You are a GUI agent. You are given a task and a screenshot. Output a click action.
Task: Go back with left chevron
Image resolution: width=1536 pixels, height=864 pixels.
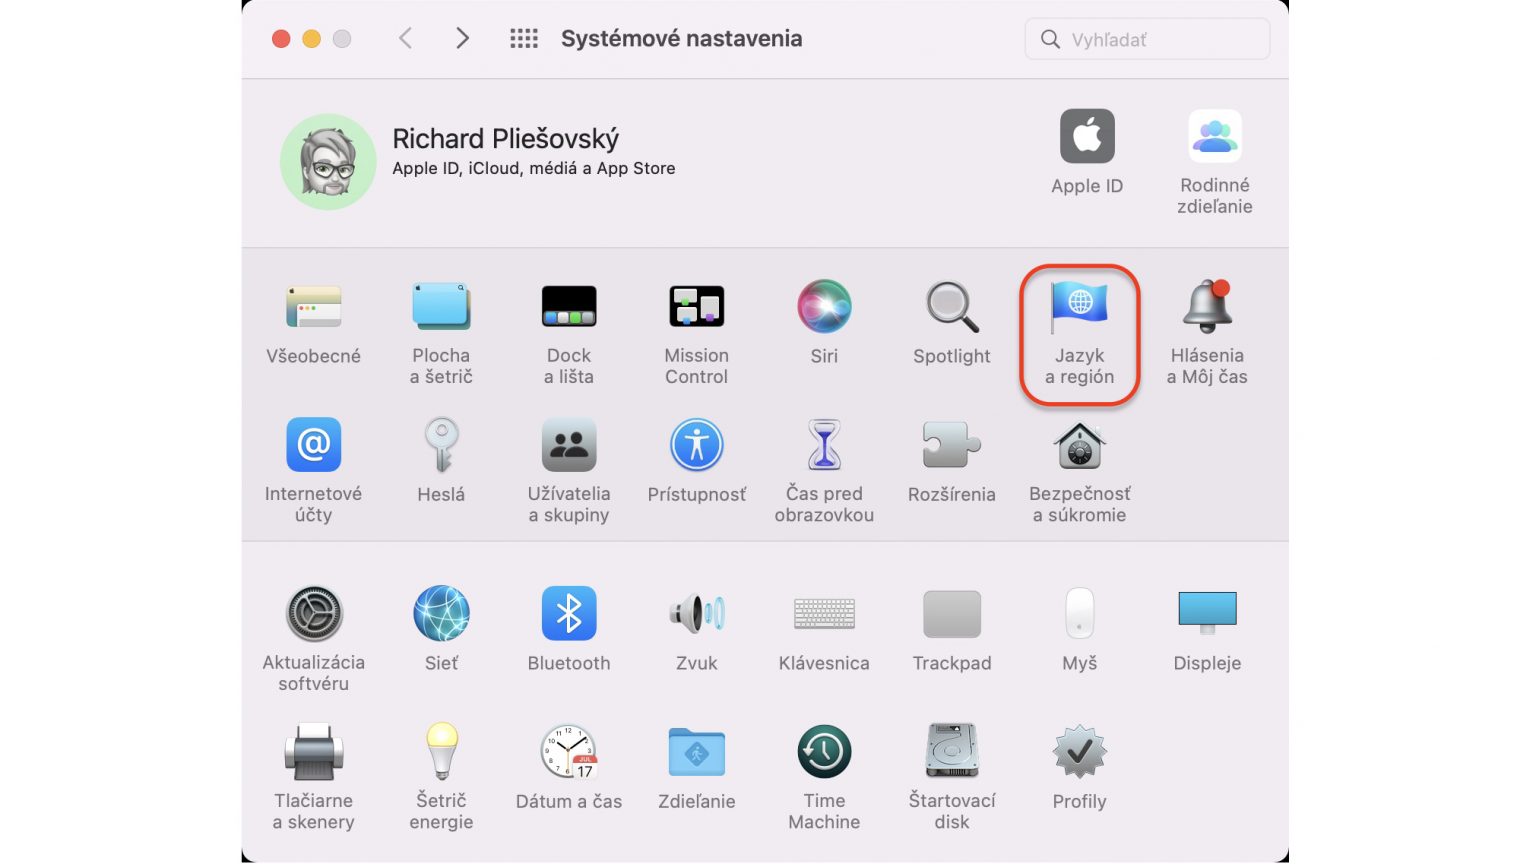point(405,38)
